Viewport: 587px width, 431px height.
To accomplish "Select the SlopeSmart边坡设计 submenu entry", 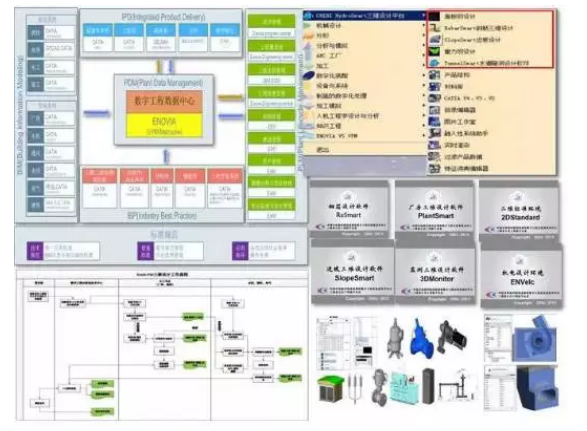I will click(472, 40).
